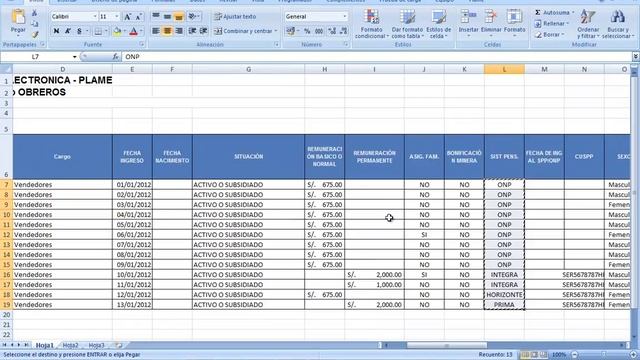Viewport: 640px width, 360px height.
Task: Click the horizontal scrollbar thumb
Action: (x=447, y=345)
